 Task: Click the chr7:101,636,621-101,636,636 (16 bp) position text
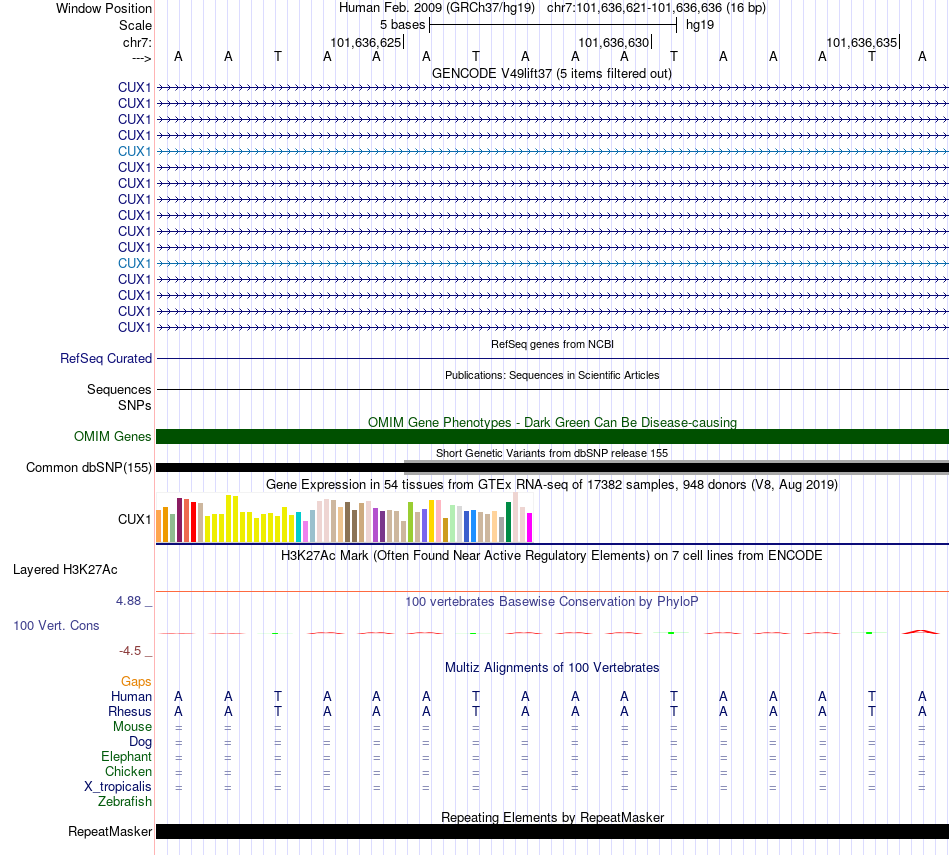[x=656, y=8]
